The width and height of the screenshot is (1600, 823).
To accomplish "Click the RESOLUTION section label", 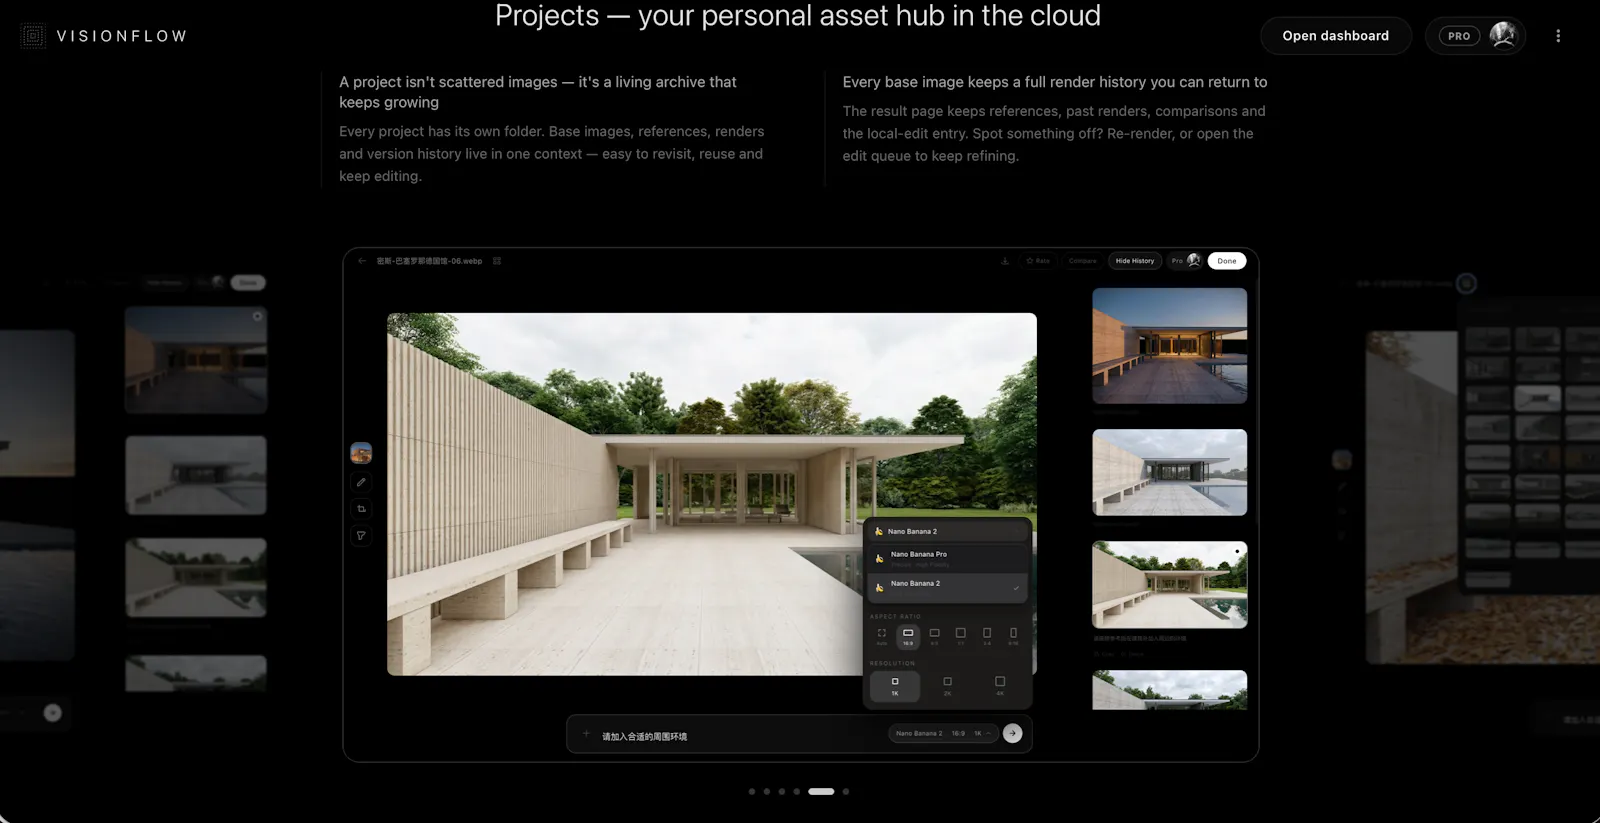I will [x=892, y=663].
